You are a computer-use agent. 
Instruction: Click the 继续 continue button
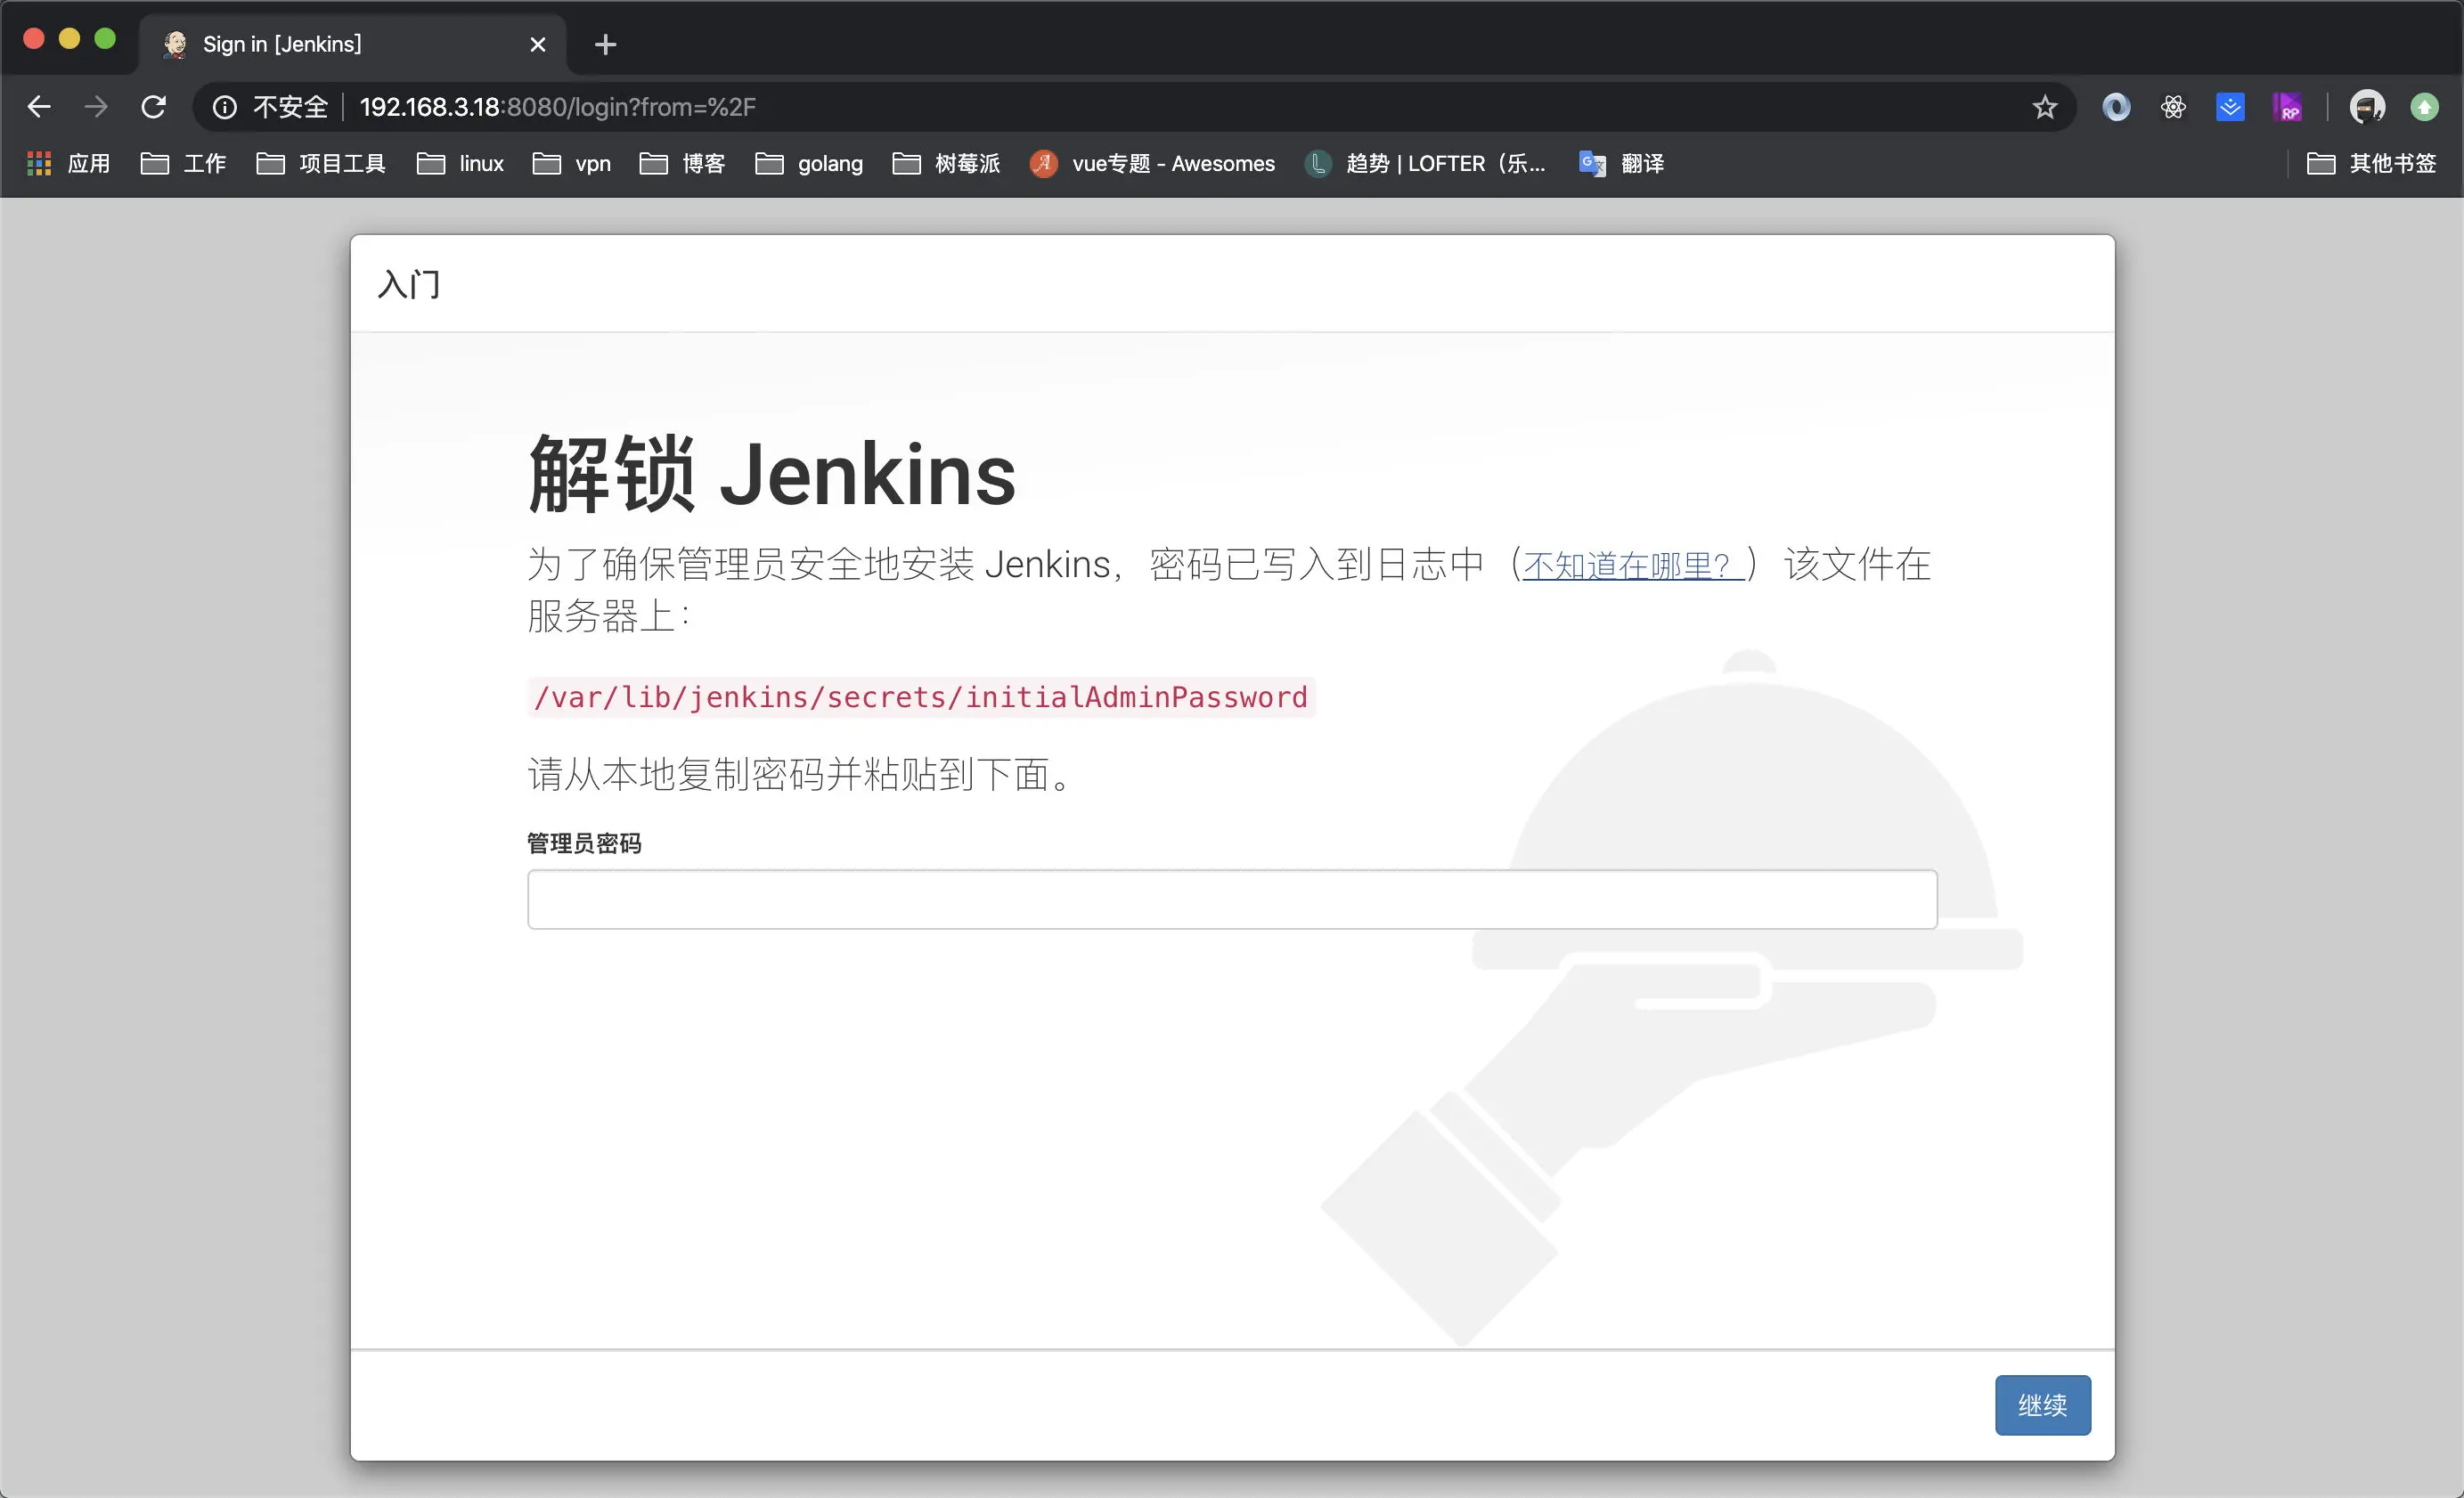tap(2042, 1405)
